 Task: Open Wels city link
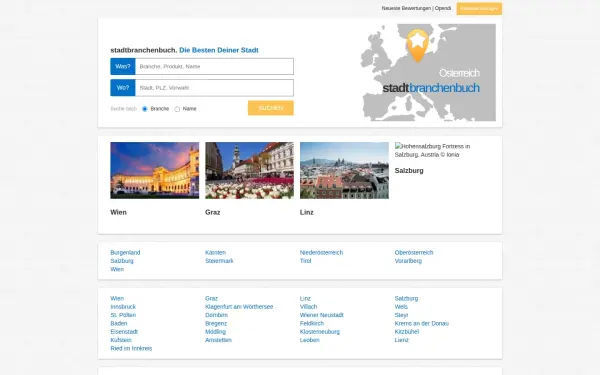(x=401, y=307)
